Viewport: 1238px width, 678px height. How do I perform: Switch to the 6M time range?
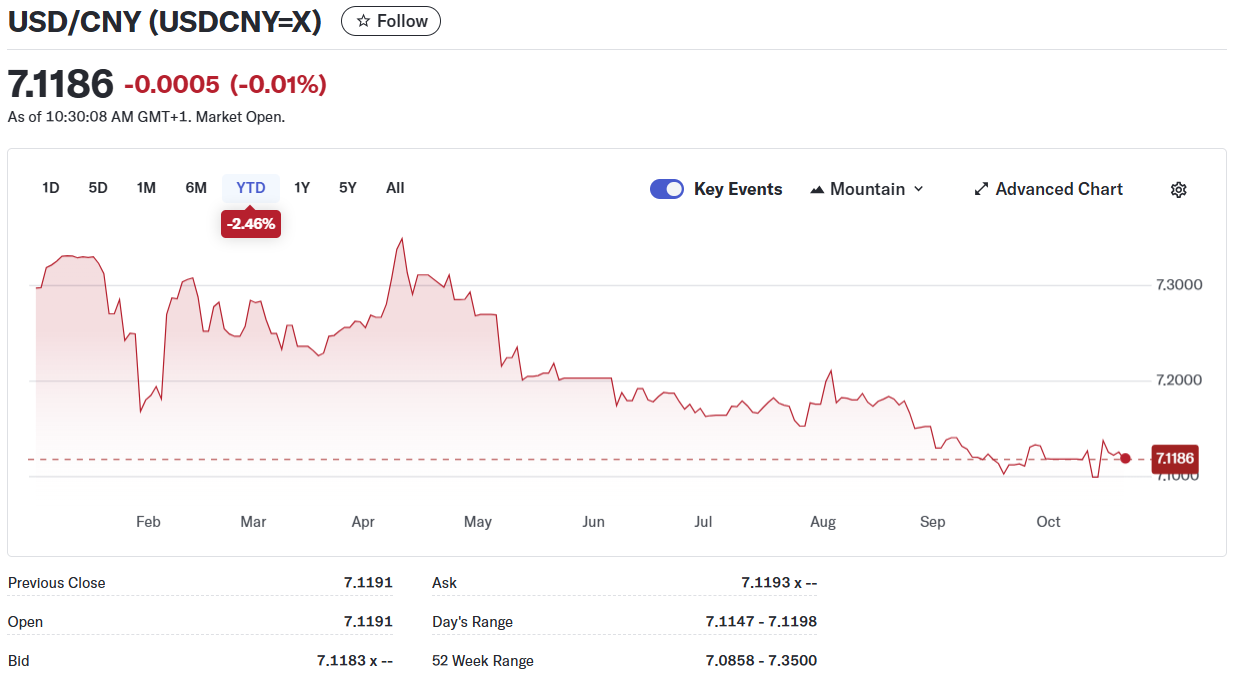click(196, 188)
